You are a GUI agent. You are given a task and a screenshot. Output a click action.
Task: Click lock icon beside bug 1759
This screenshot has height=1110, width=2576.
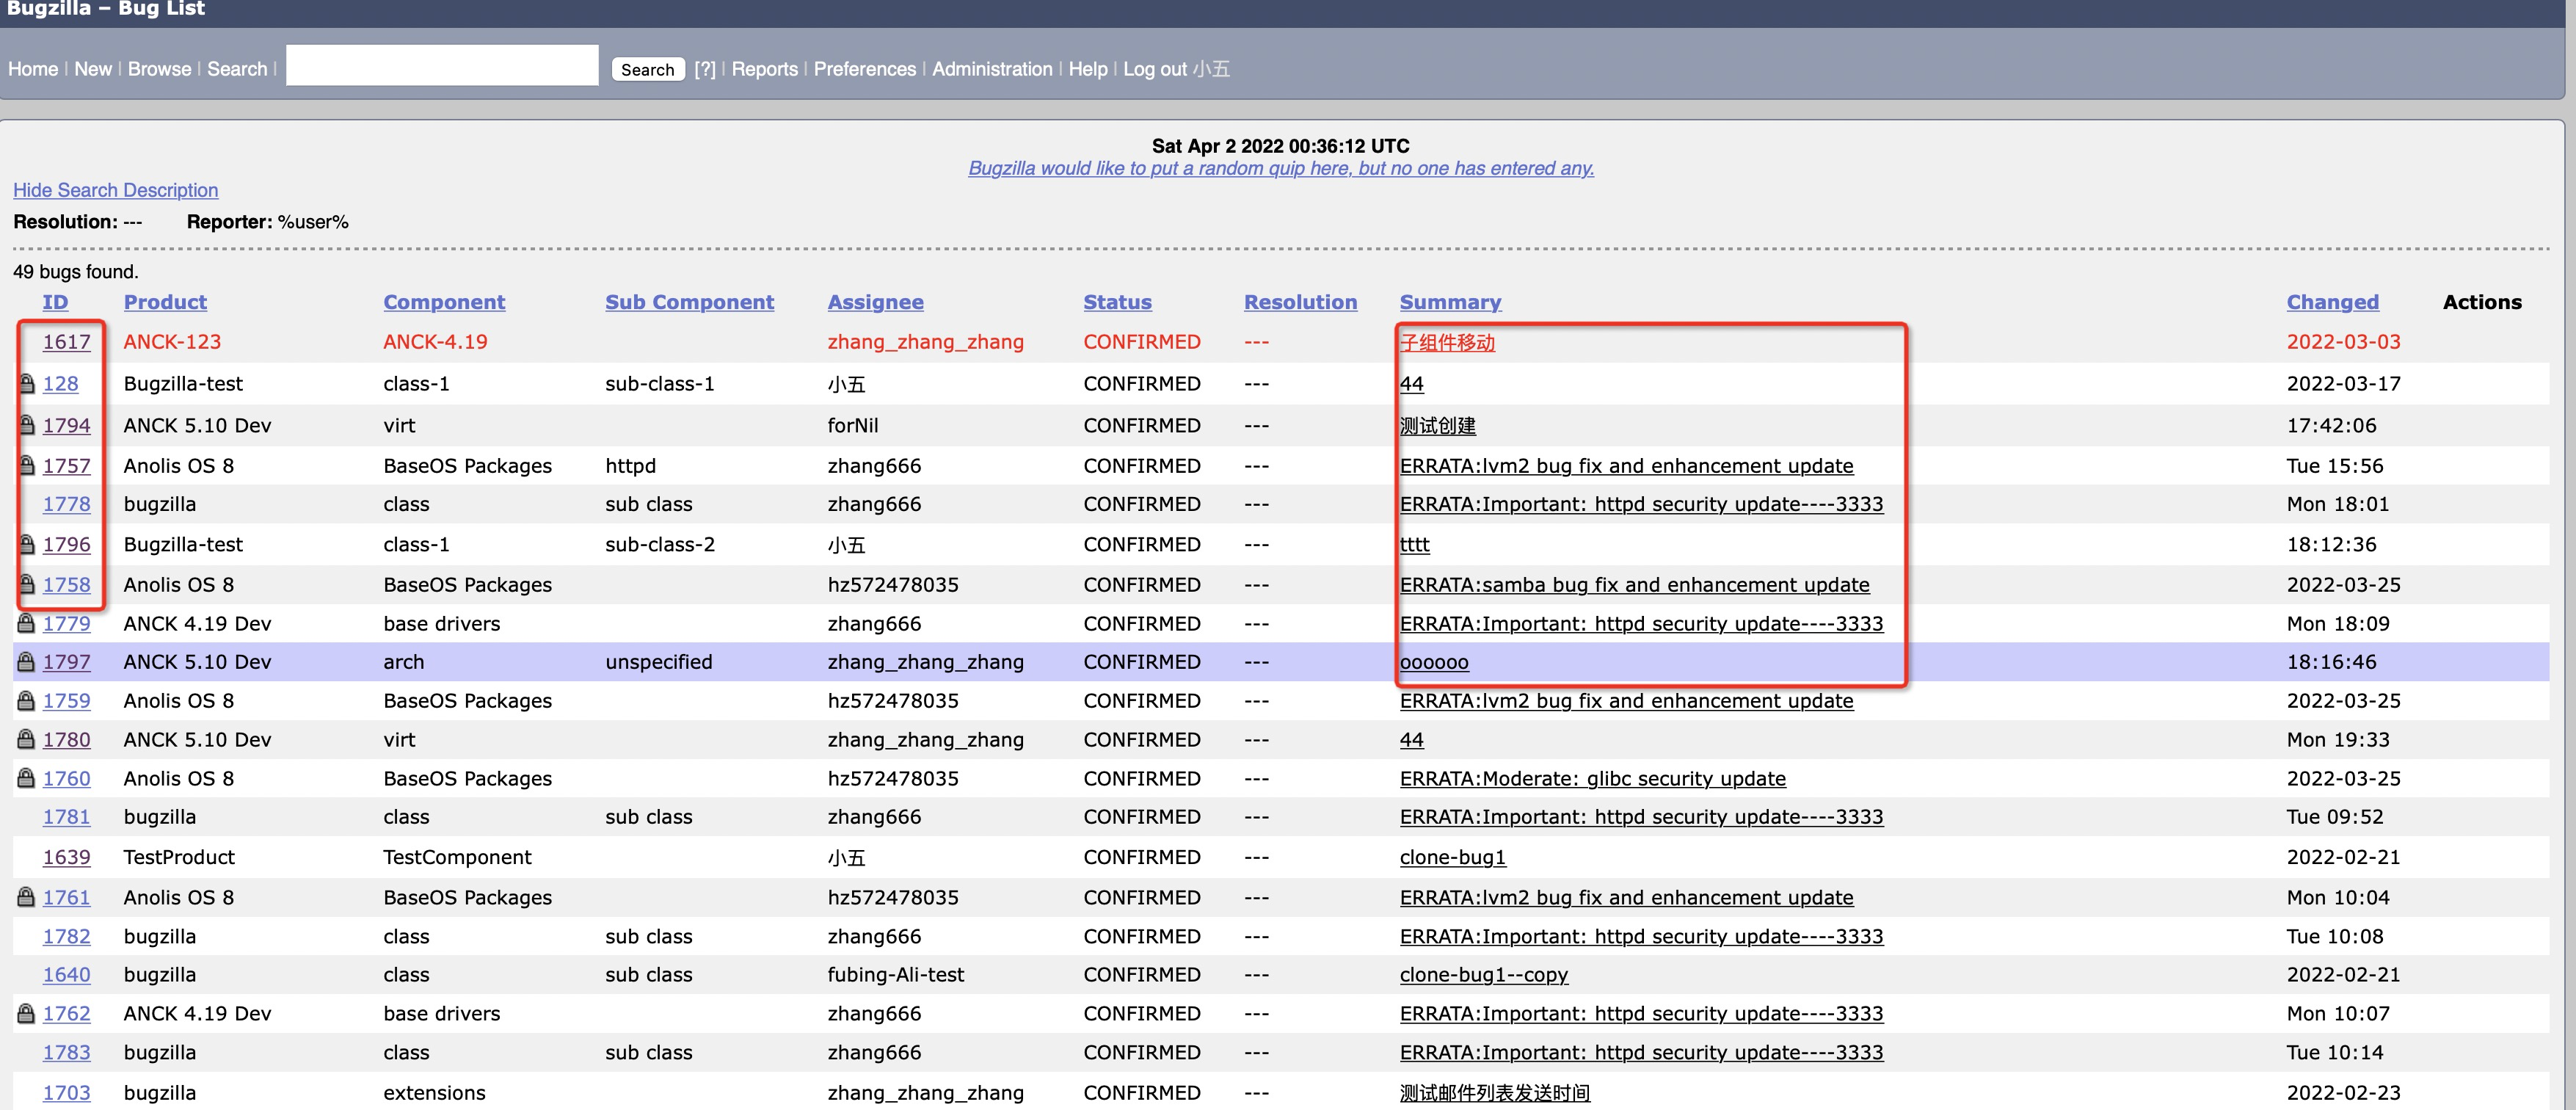(27, 700)
